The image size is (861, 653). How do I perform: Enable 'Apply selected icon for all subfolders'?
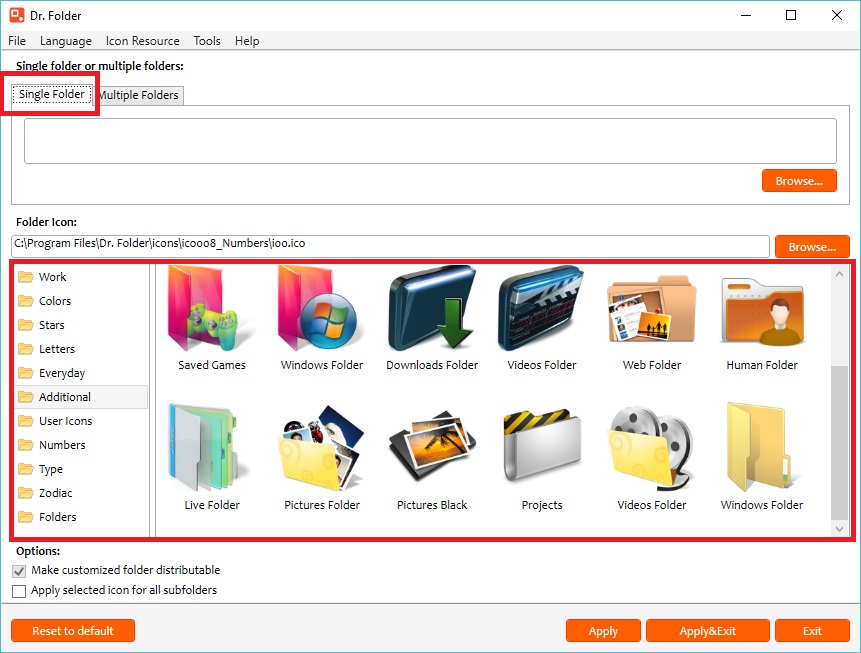(x=19, y=591)
